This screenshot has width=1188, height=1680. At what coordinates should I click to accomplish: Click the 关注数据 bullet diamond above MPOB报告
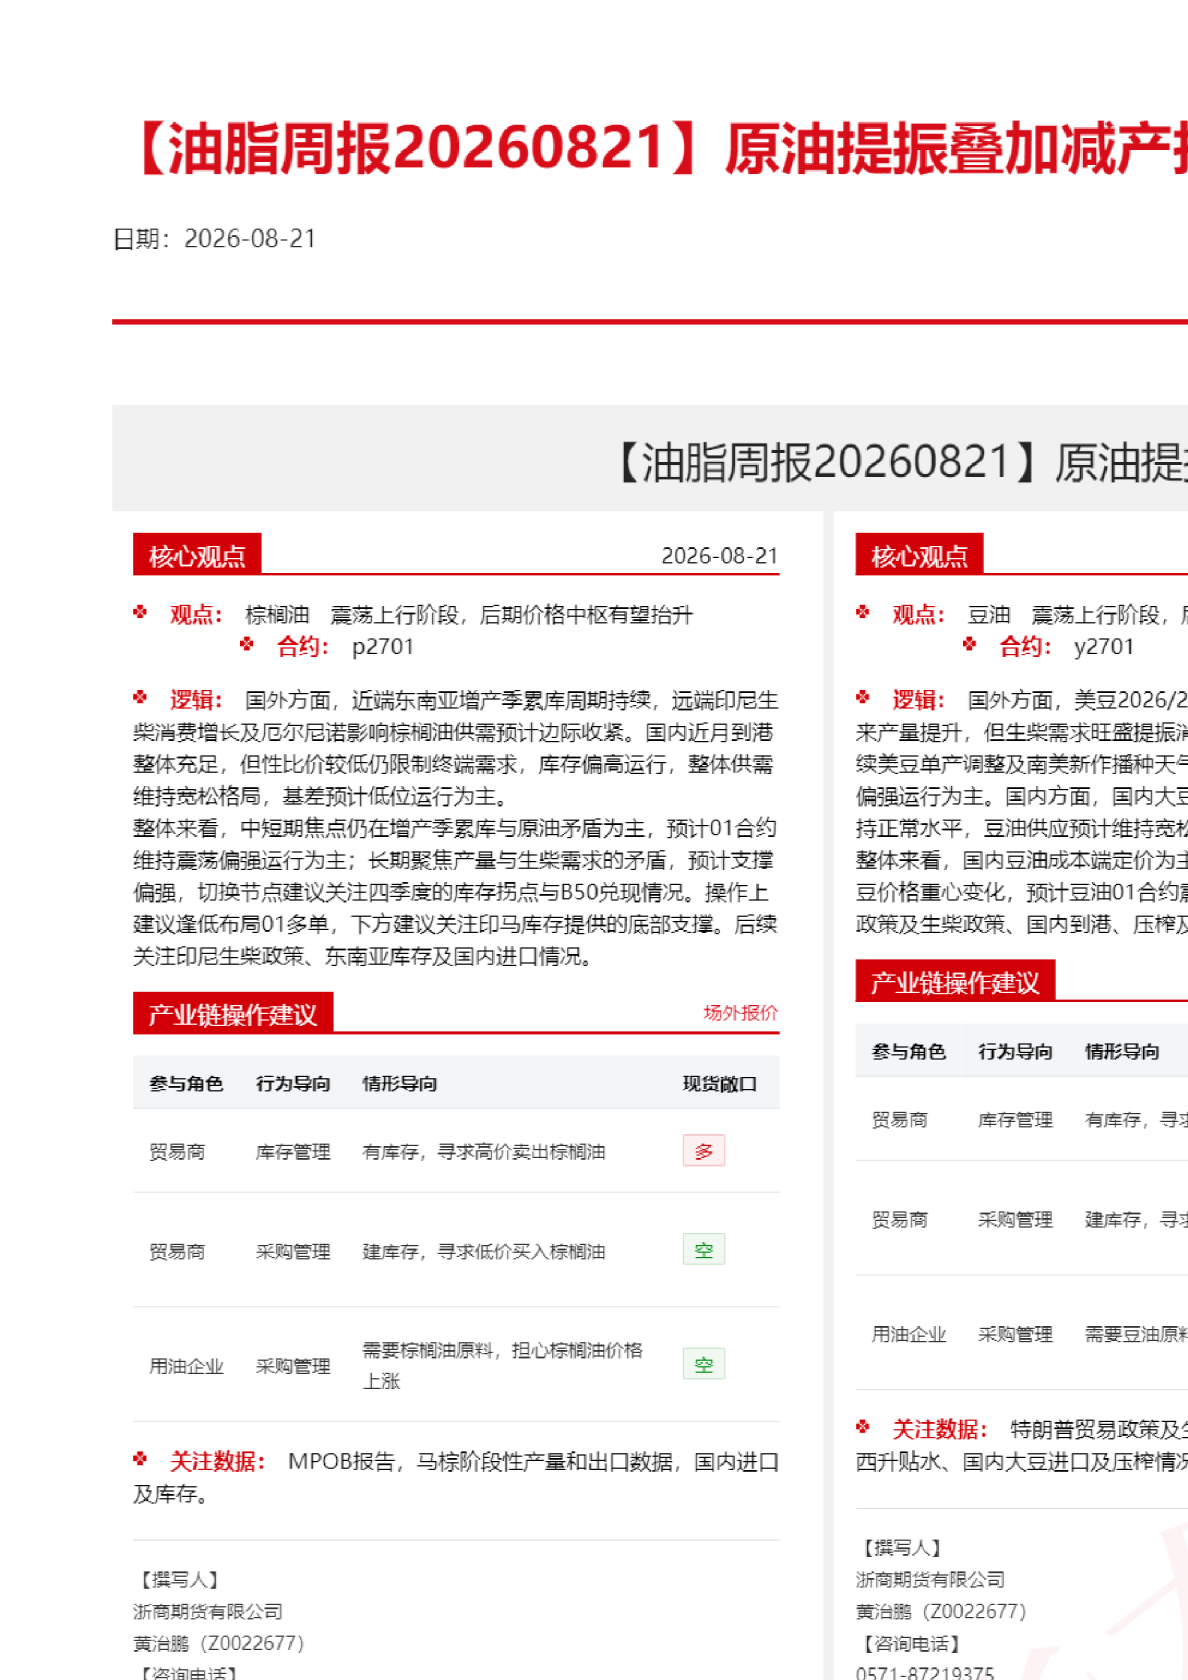click(x=140, y=1459)
